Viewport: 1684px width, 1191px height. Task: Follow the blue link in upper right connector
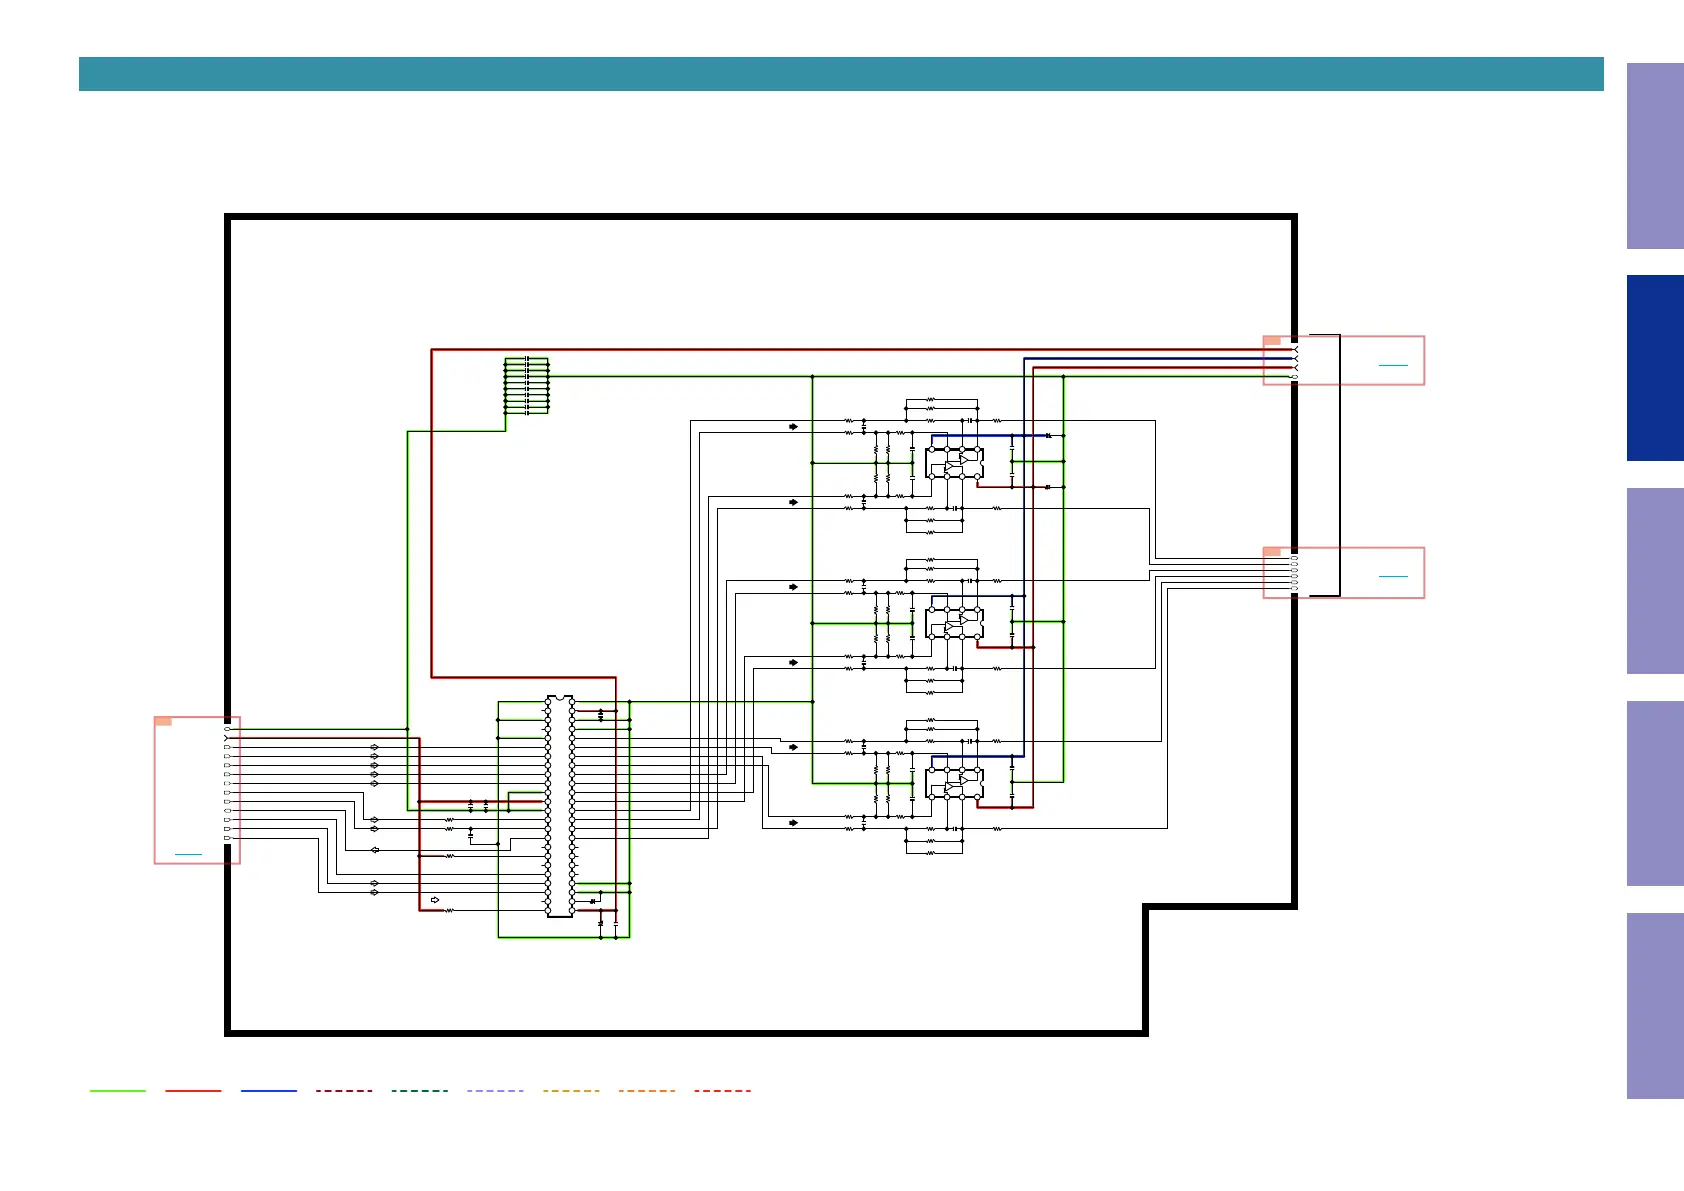[x=1393, y=366]
